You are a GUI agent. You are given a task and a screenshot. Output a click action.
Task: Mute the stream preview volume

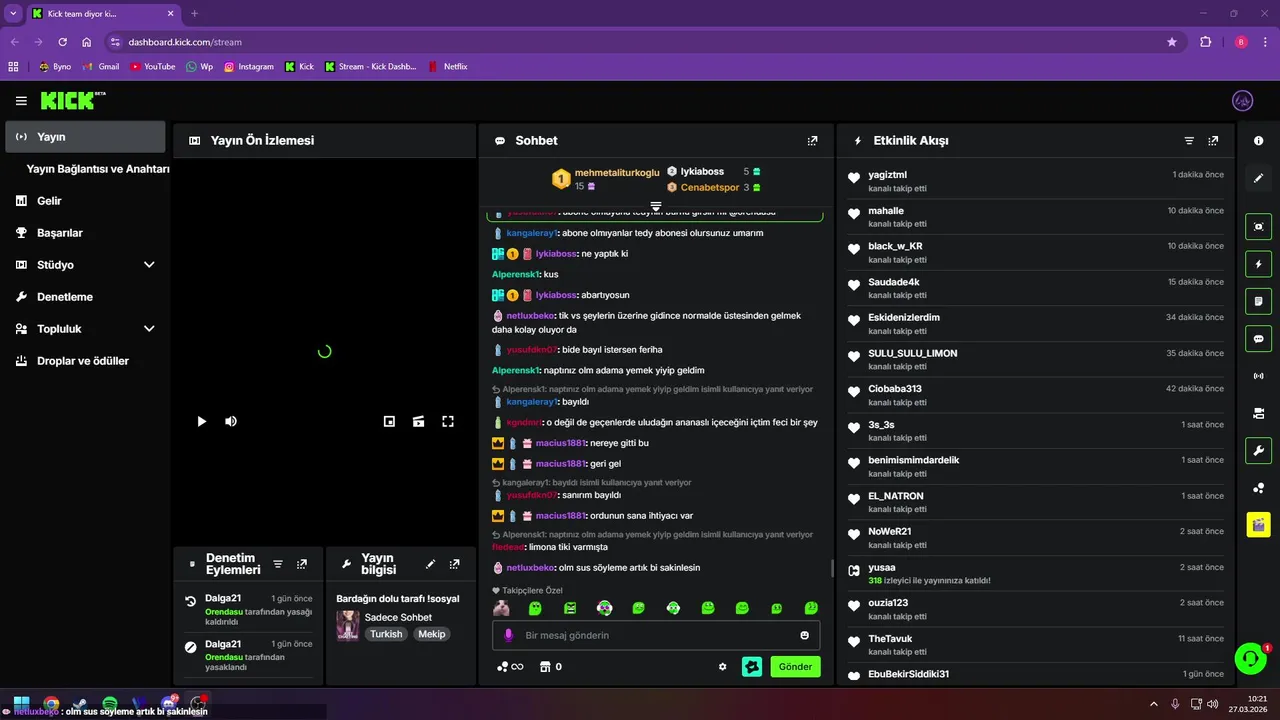tap(231, 422)
